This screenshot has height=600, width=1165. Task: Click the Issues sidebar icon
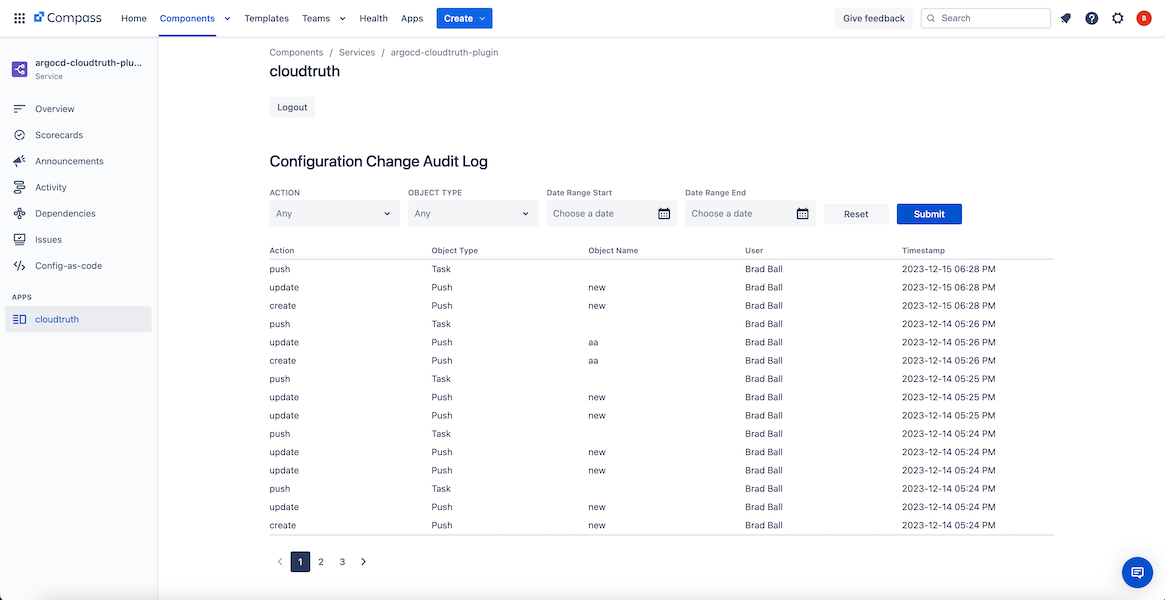(x=20, y=240)
